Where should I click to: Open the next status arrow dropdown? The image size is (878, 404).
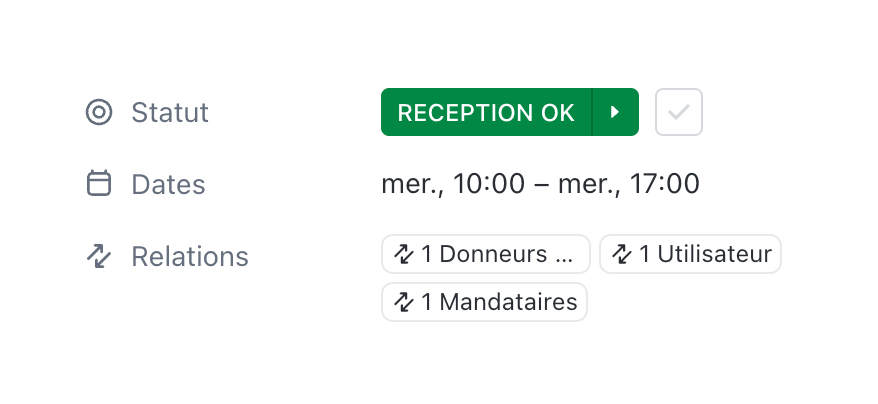(x=615, y=112)
